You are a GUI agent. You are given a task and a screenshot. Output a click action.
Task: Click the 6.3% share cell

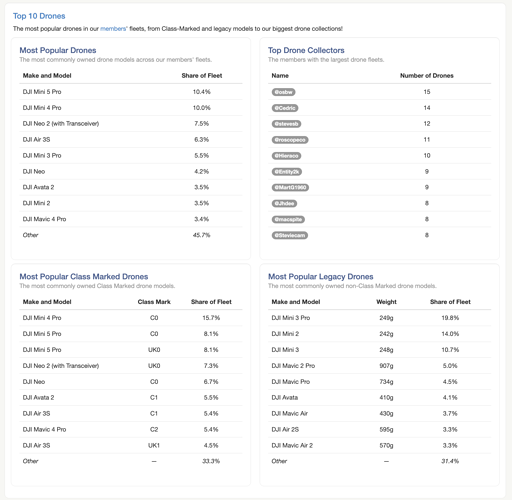[x=202, y=140]
